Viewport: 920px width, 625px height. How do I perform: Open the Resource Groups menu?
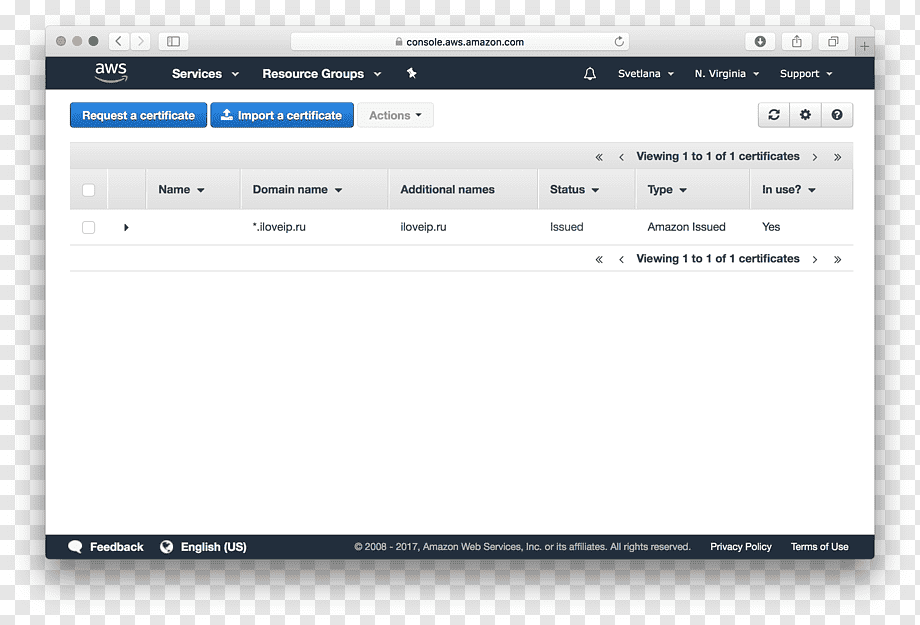(322, 74)
